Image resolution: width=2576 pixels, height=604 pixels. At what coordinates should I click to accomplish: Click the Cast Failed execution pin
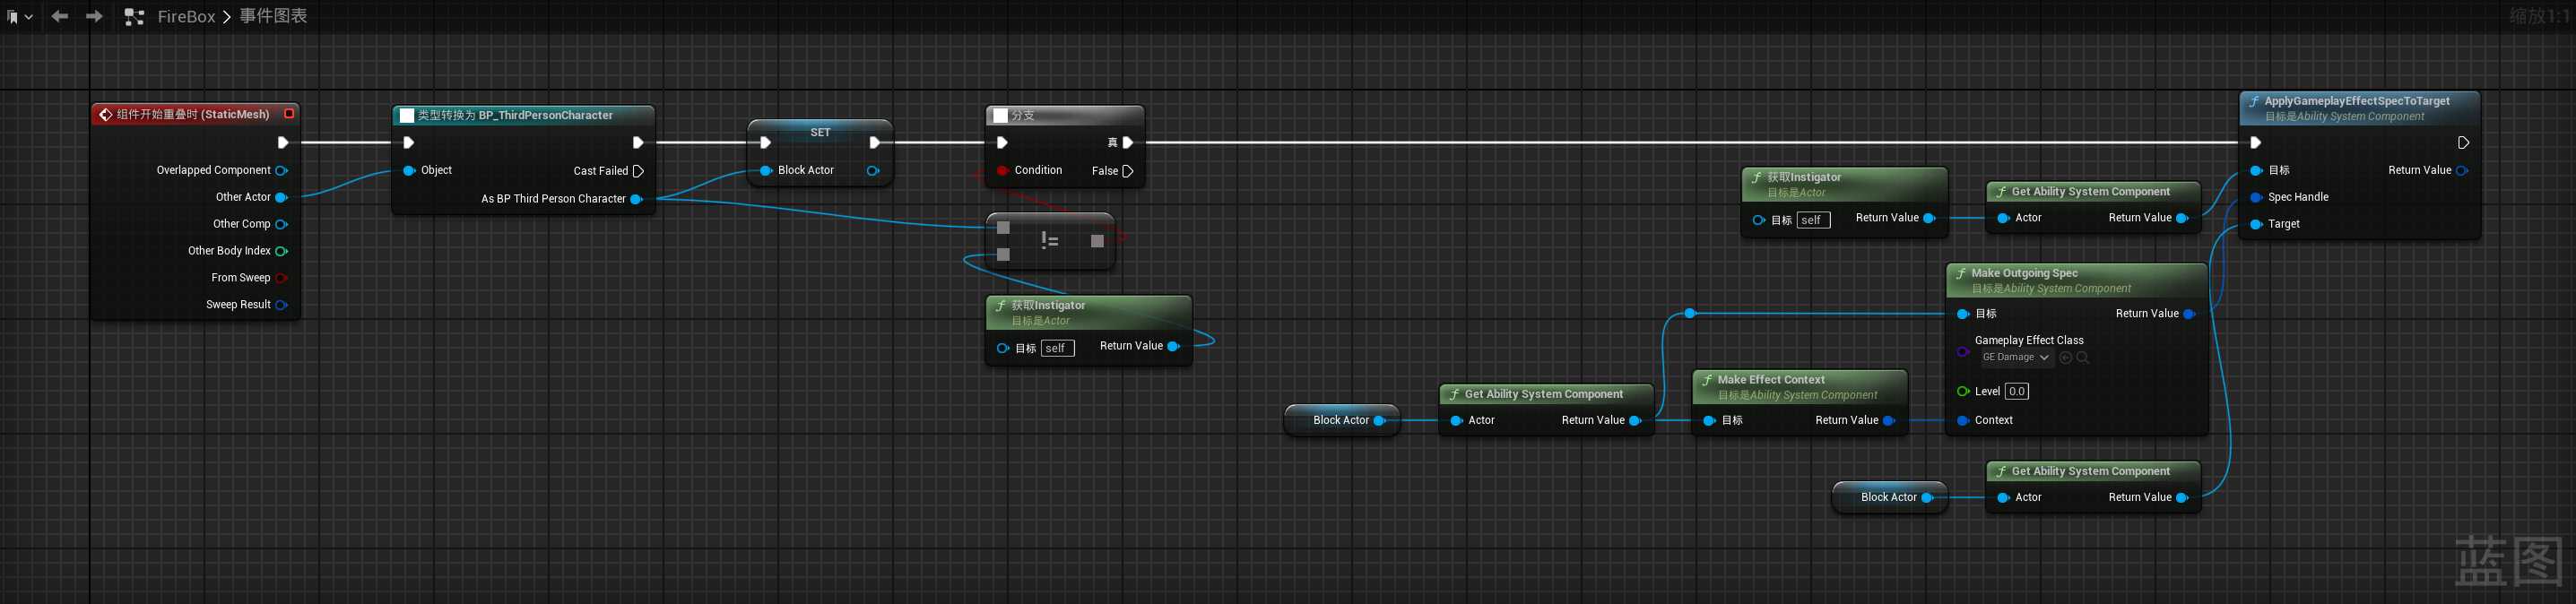click(638, 171)
